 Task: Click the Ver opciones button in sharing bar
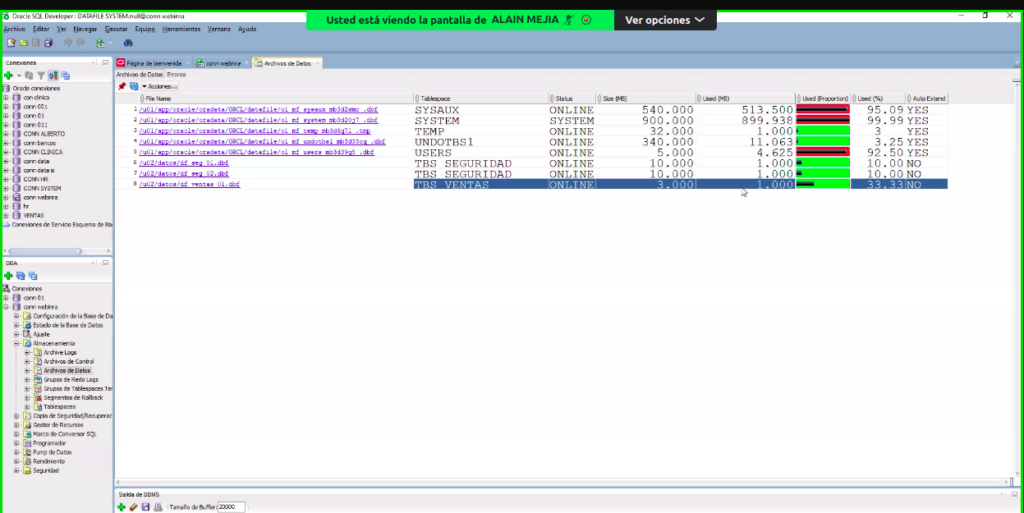[x=664, y=20]
